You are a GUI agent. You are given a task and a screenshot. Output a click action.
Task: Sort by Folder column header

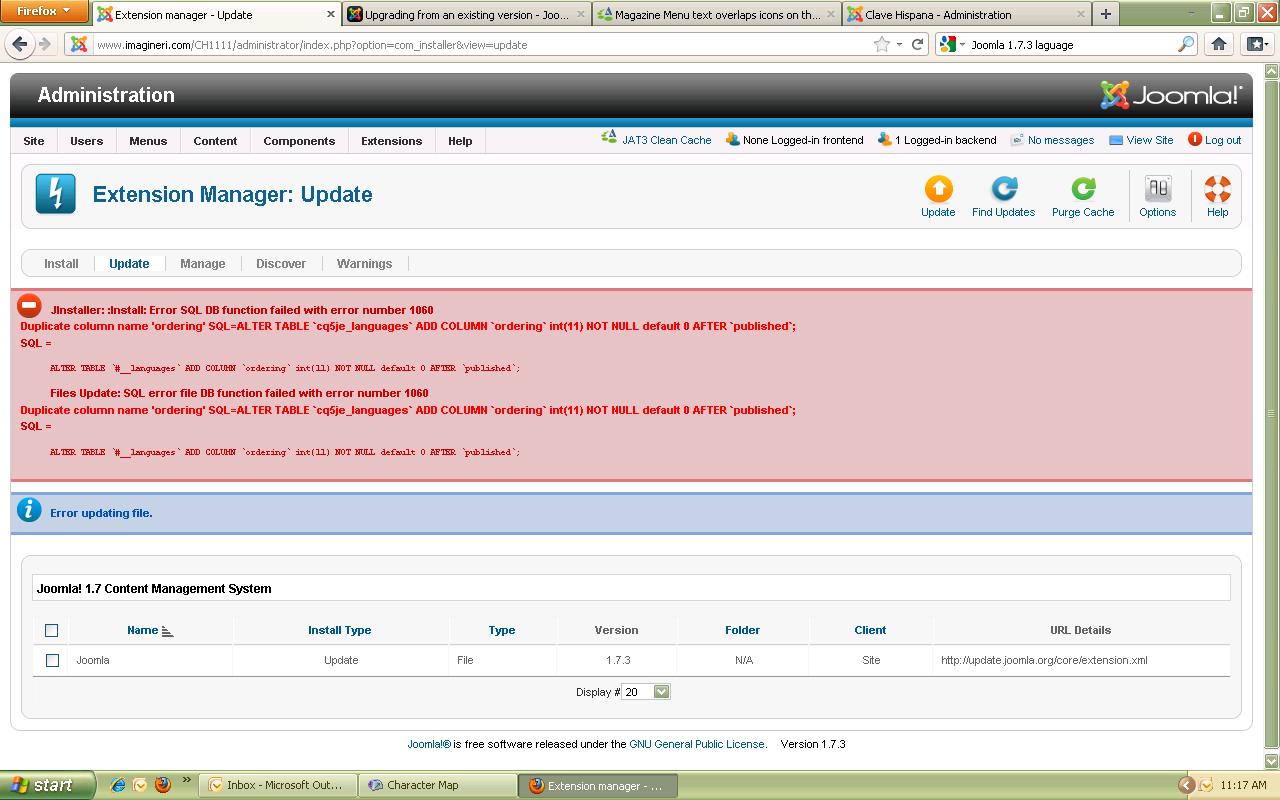pos(742,630)
